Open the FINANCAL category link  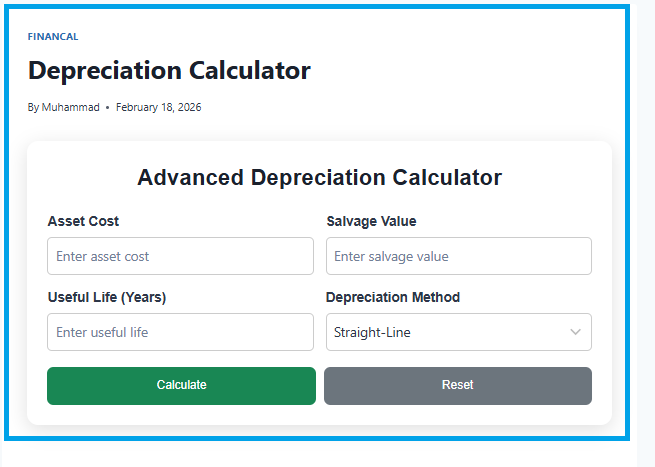point(53,37)
